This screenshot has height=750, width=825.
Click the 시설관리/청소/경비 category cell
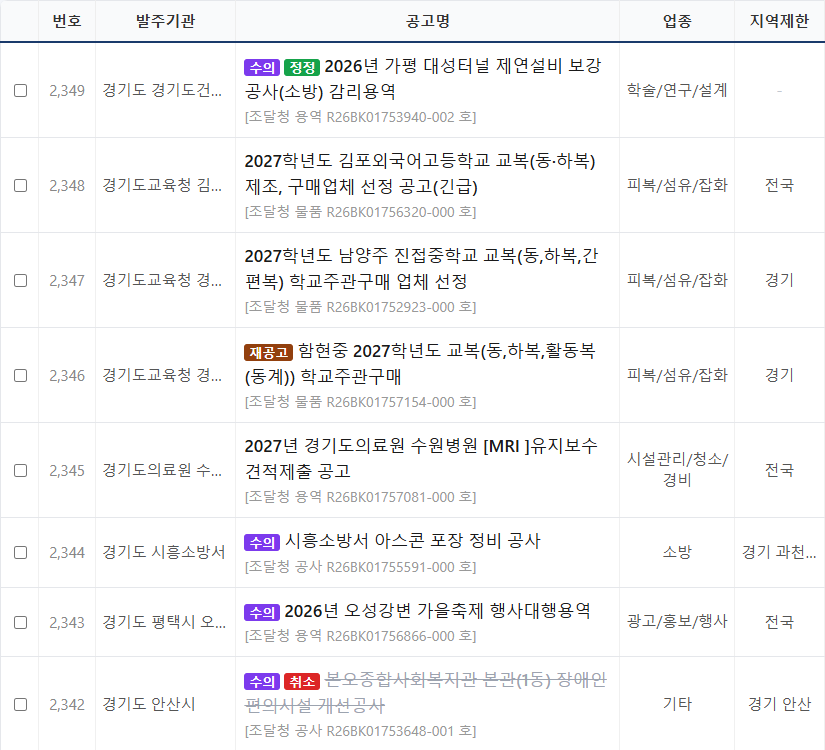tap(677, 469)
